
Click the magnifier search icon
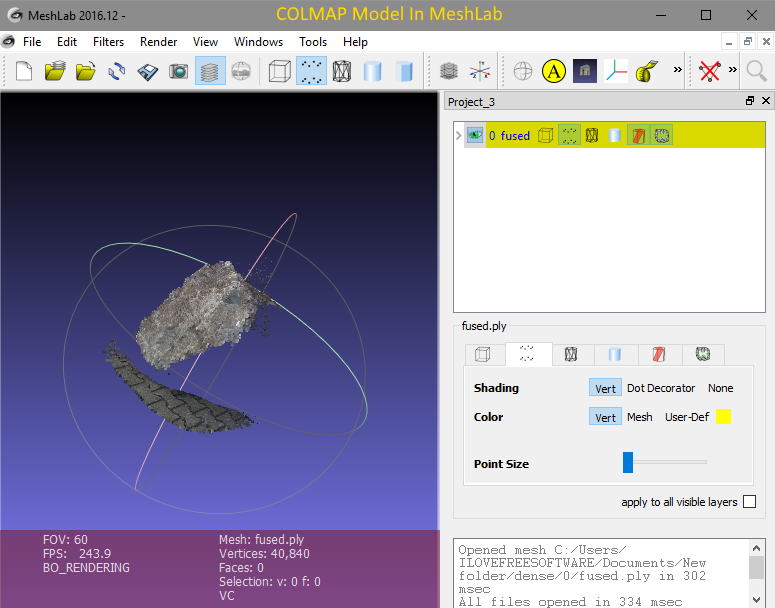[x=756, y=71]
